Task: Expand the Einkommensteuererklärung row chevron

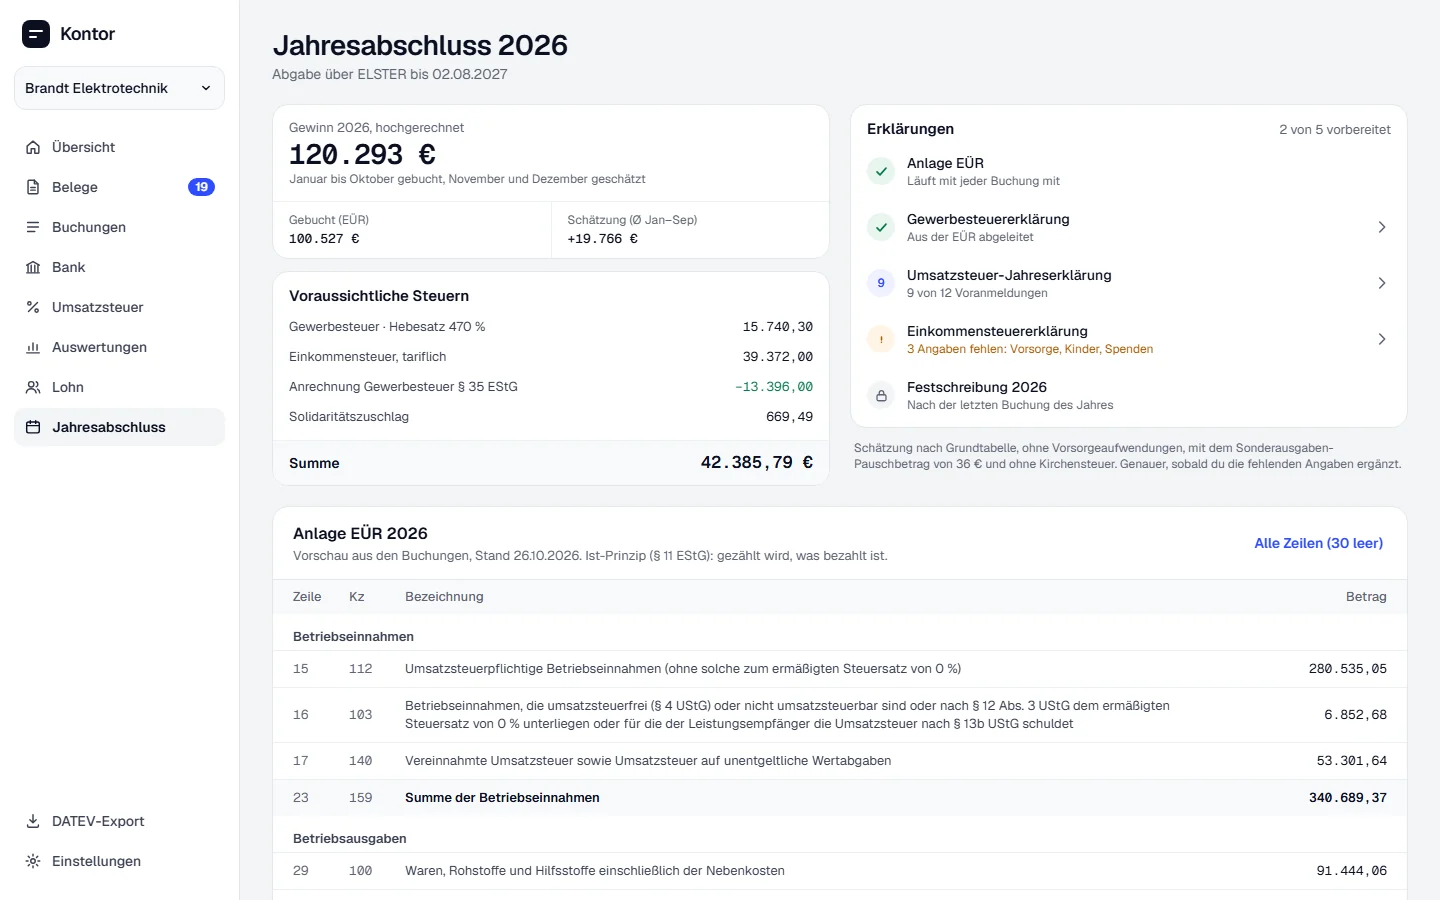Action: coord(1382,339)
